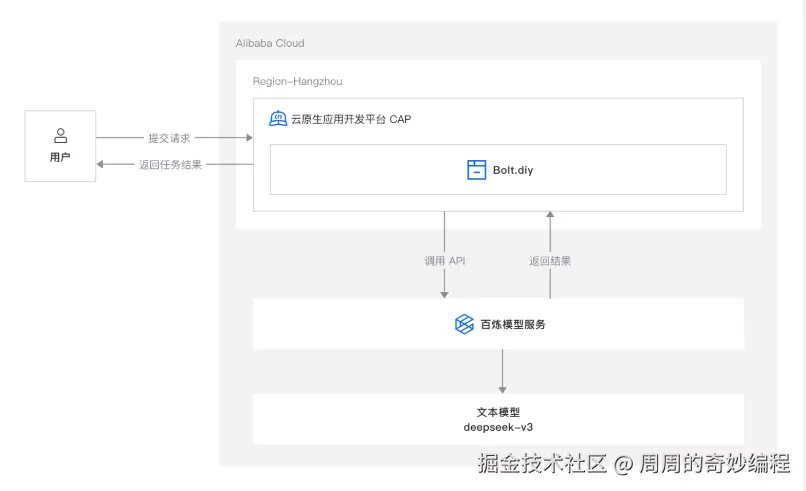Click the Alibaba Cloud heading text

tap(270, 43)
